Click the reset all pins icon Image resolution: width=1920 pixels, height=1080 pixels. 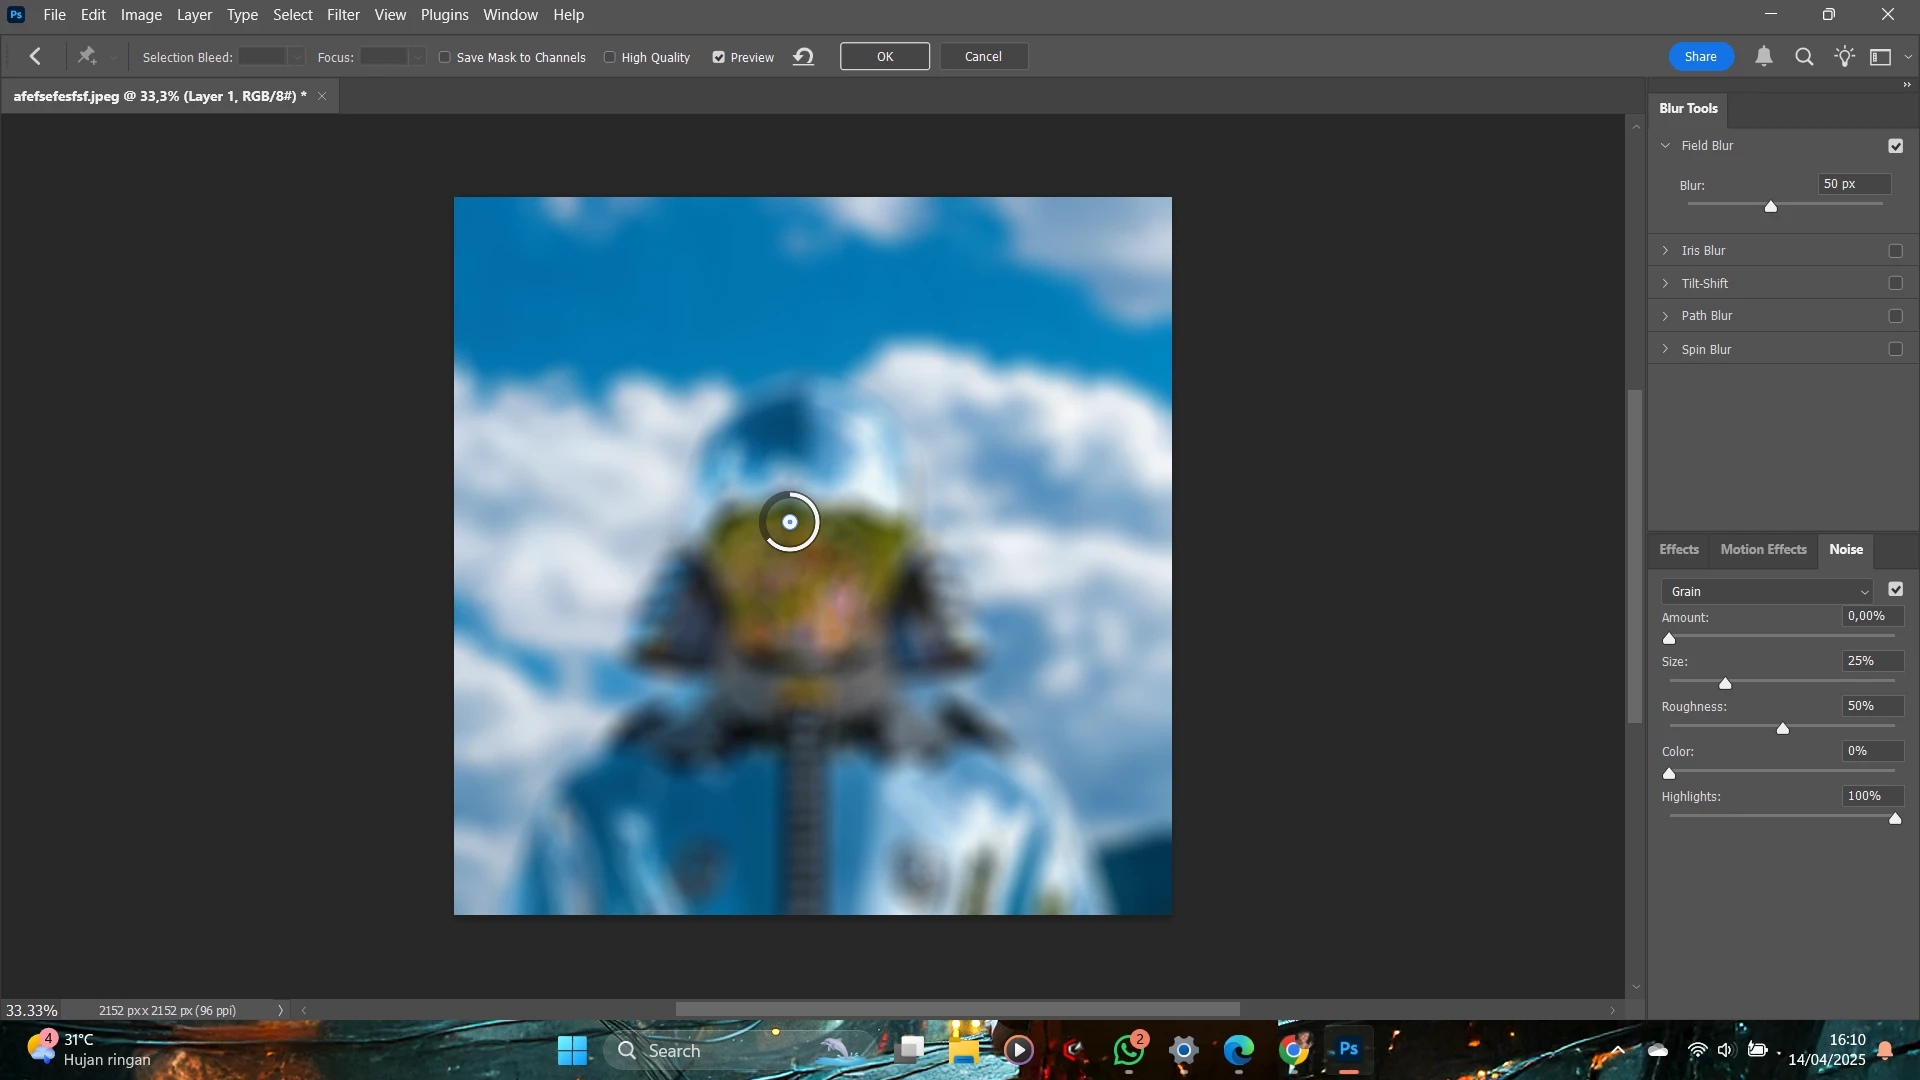pos(804,57)
